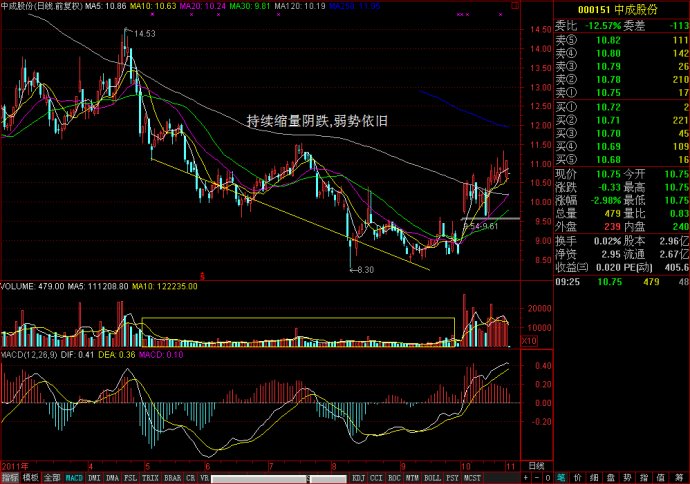Image resolution: width=690 pixels, height=484 pixels.
Task: Click the red 5 marker on the chart
Action: 203,277
